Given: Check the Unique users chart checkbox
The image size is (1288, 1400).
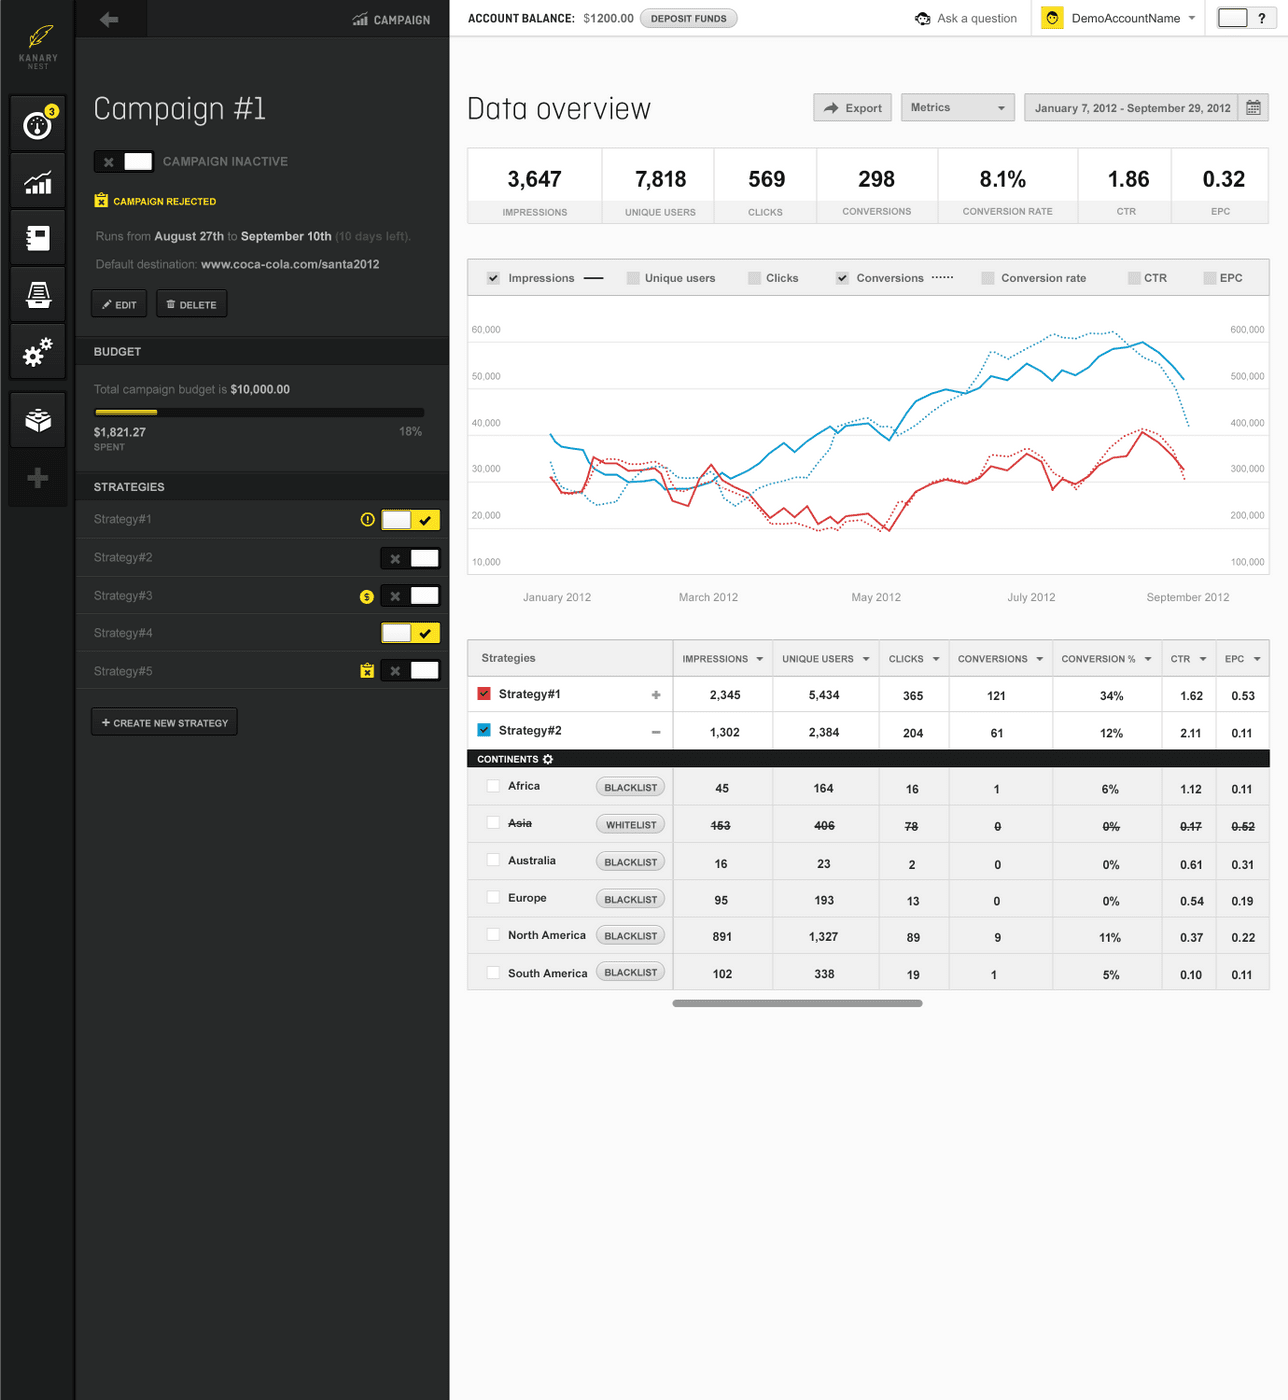Looking at the screenshot, I should click(633, 278).
